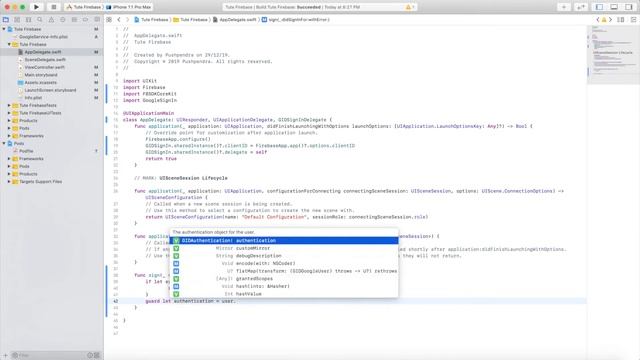This screenshot has height=360, width=640.
Task: Toggle the inspectors panel visibility
Action: 629,7
